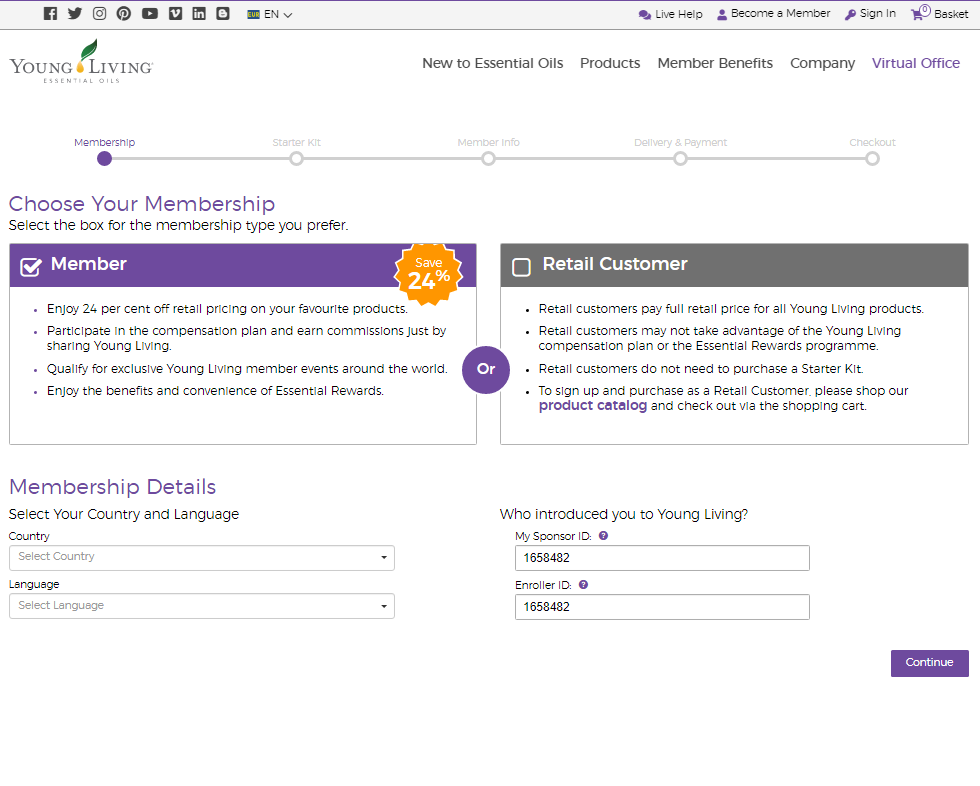Click the My Sponsor ID help icon

(x=603, y=535)
